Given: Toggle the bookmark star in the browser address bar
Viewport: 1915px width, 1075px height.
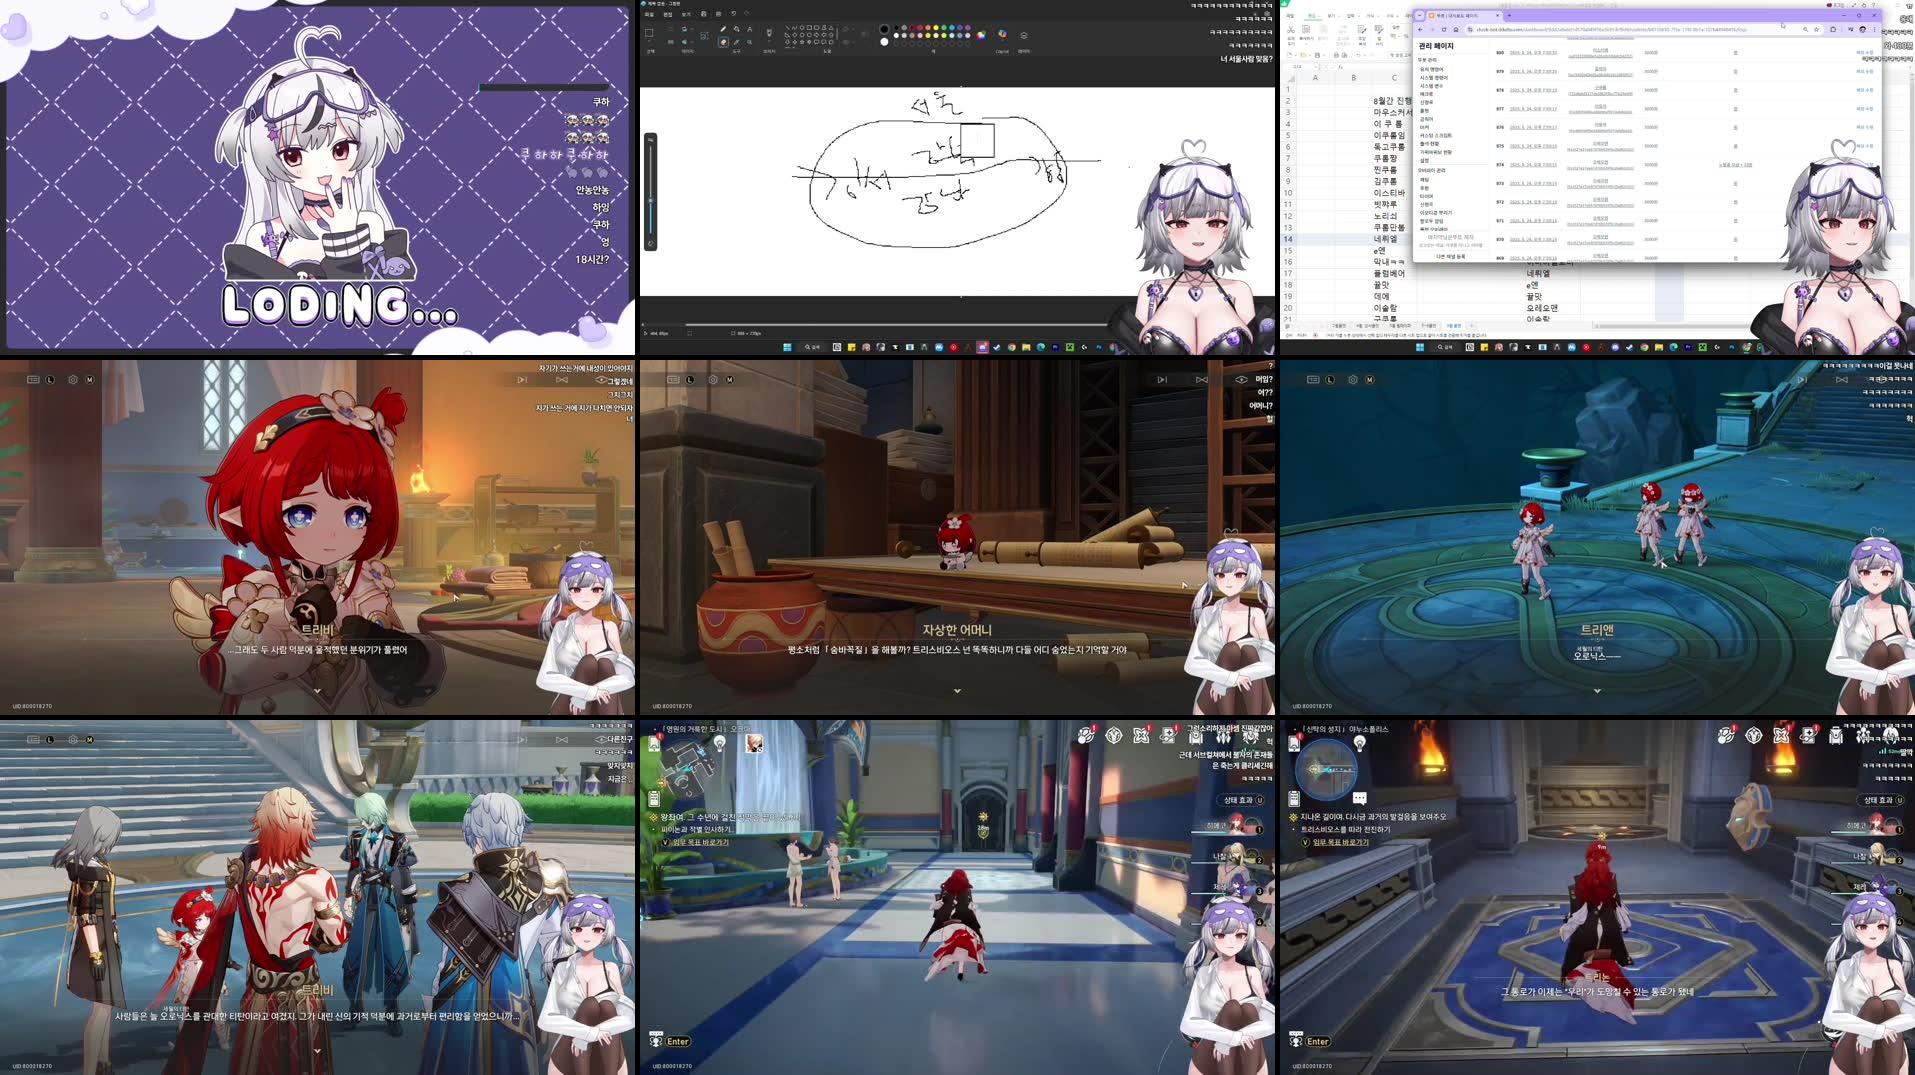Looking at the screenshot, I should pyautogui.click(x=1818, y=29).
